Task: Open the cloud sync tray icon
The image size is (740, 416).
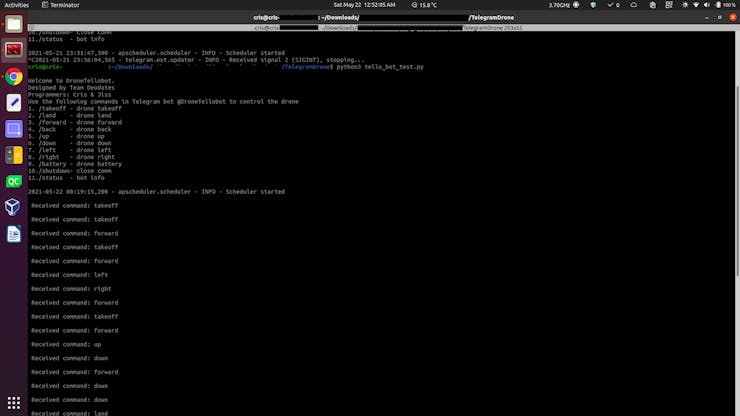Action: point(633,5)
